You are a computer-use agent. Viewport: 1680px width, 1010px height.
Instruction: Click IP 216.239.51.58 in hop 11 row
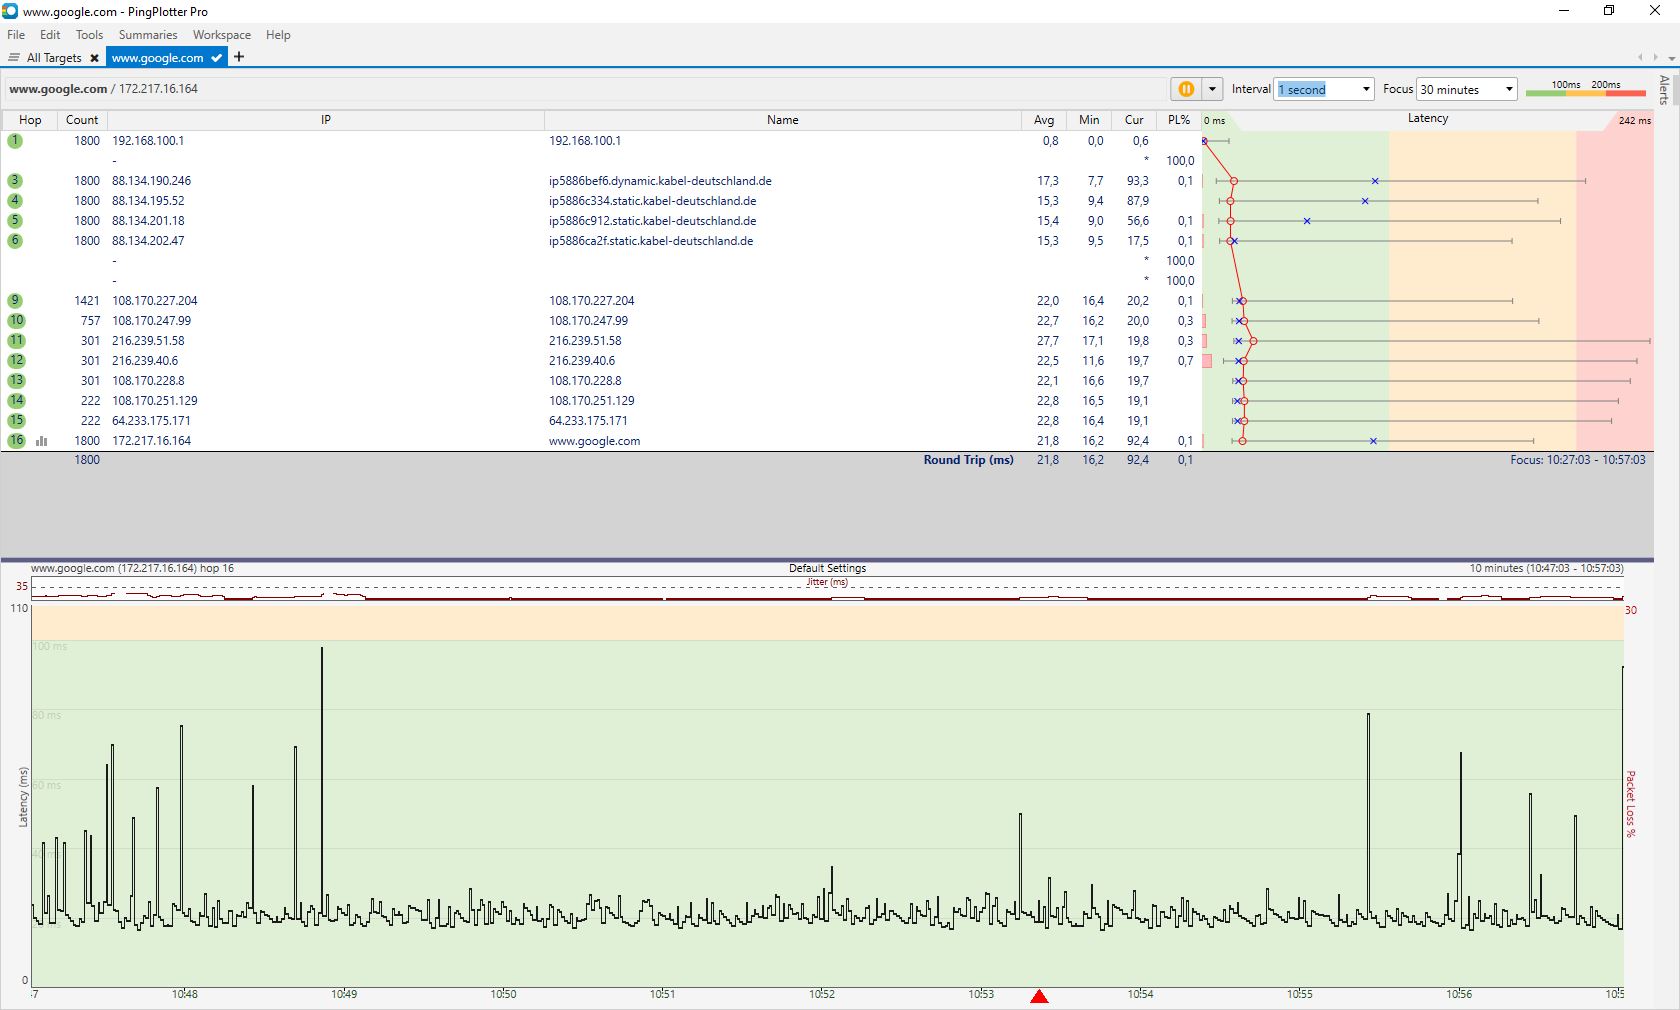(148, 341)
